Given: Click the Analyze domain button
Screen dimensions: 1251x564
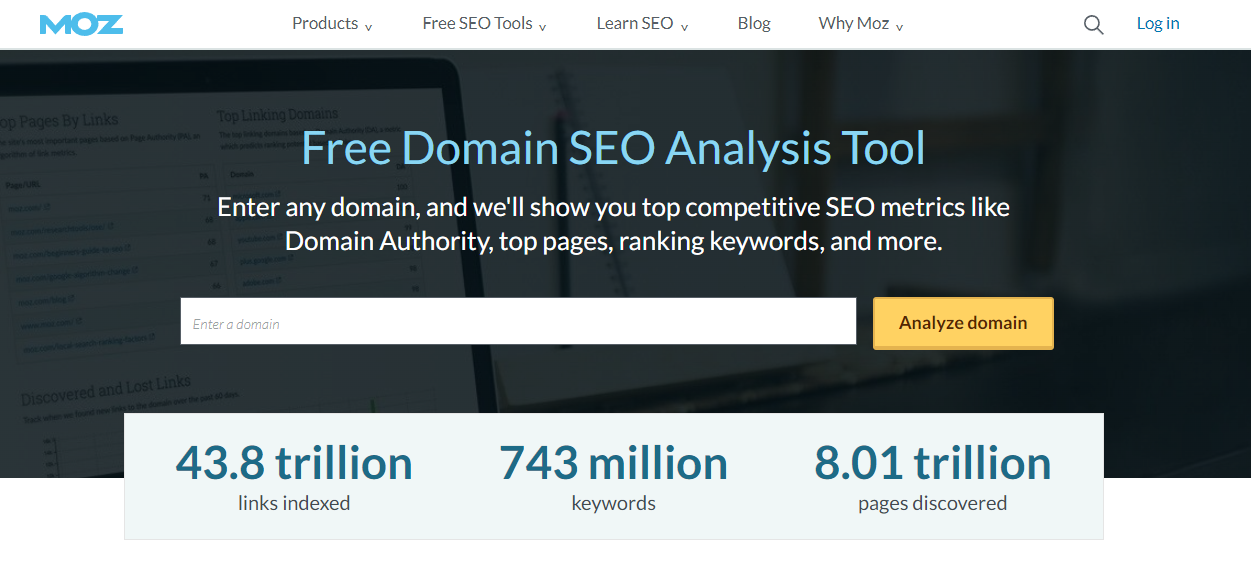Looking at the screenshot, I should (963, 323).
